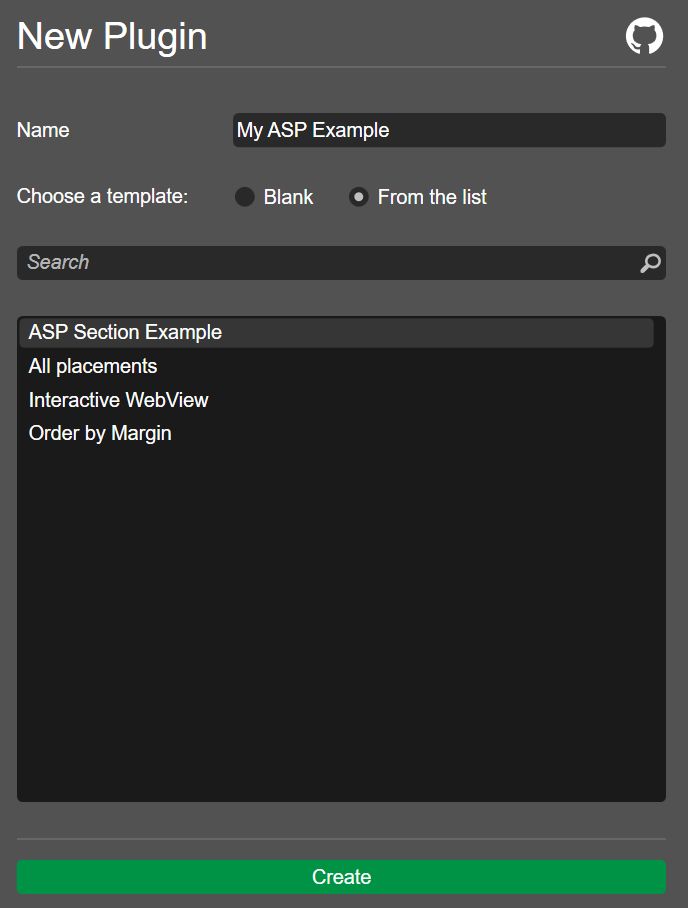Click the magnifier icon in search box

click(x=650, y=263)
